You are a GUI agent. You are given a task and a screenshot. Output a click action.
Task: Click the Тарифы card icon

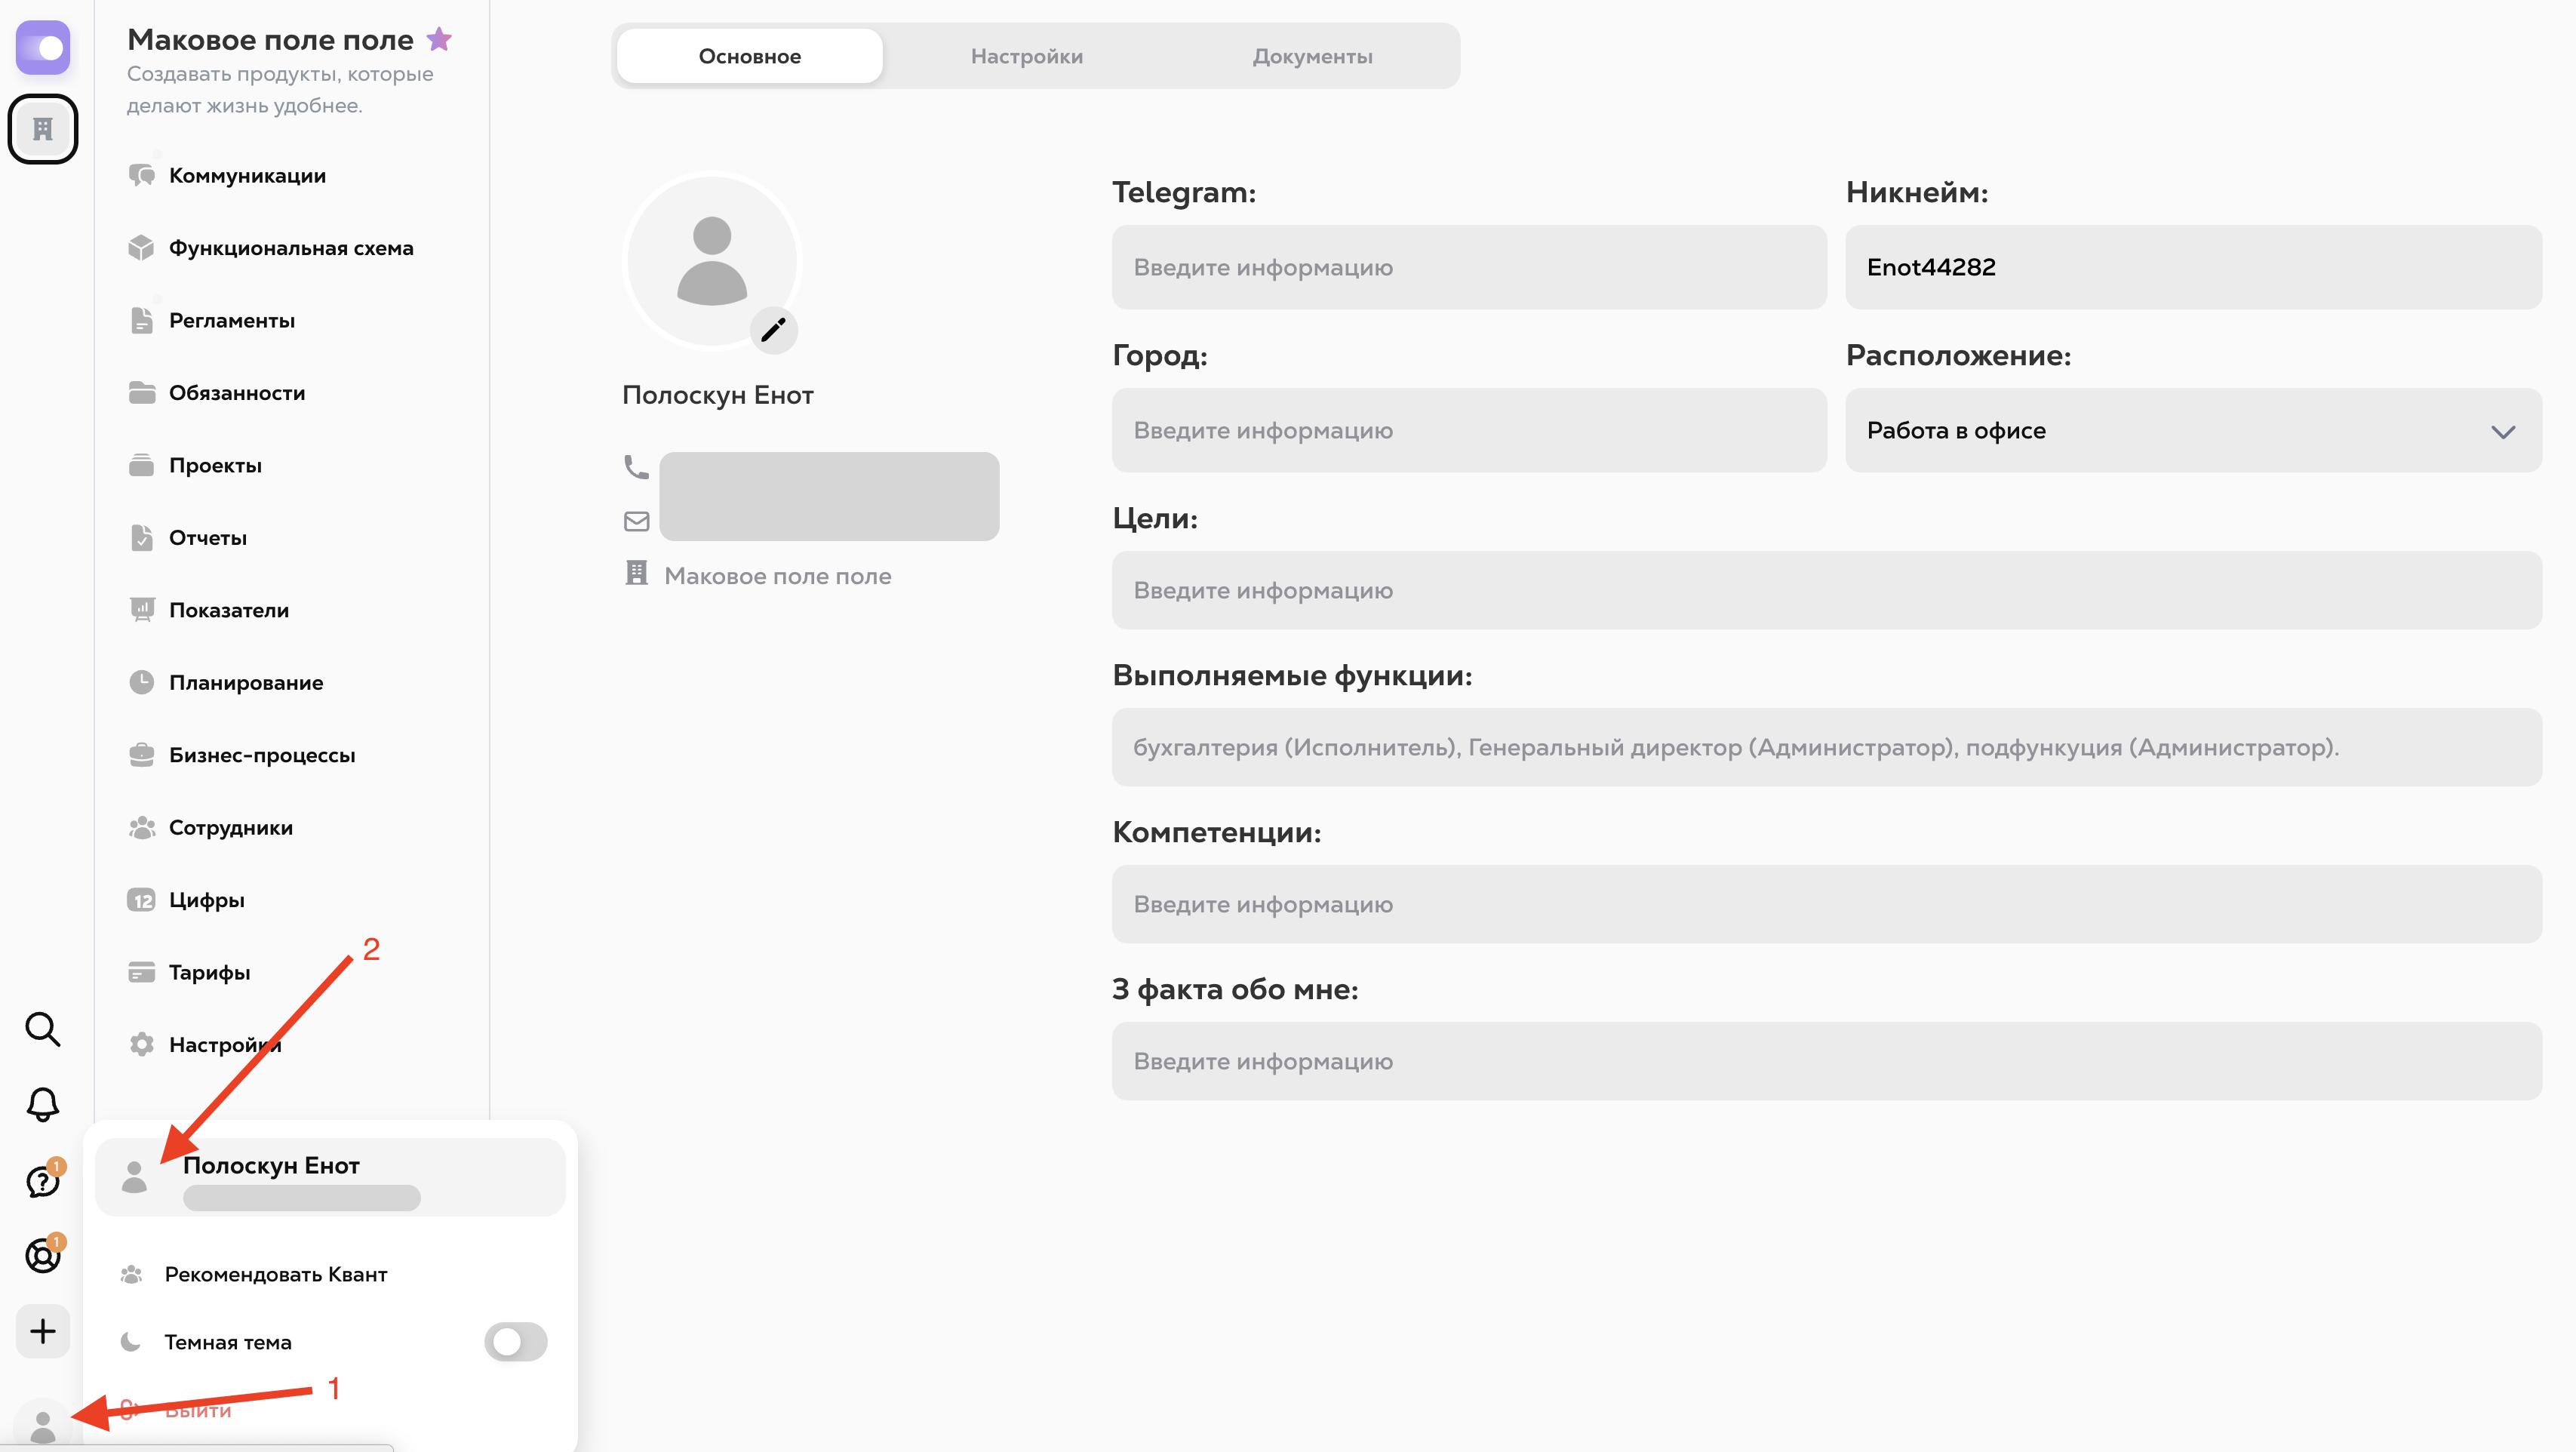coord(142,972)
